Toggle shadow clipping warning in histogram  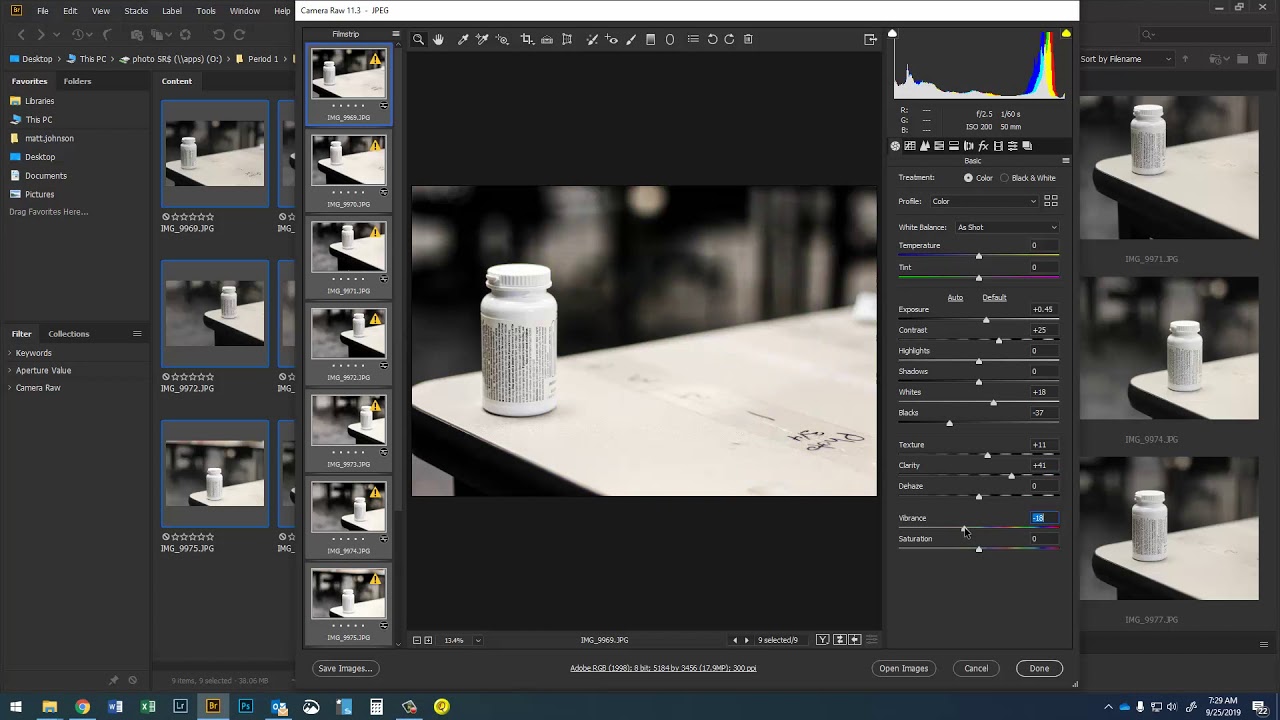click(892, 34)
